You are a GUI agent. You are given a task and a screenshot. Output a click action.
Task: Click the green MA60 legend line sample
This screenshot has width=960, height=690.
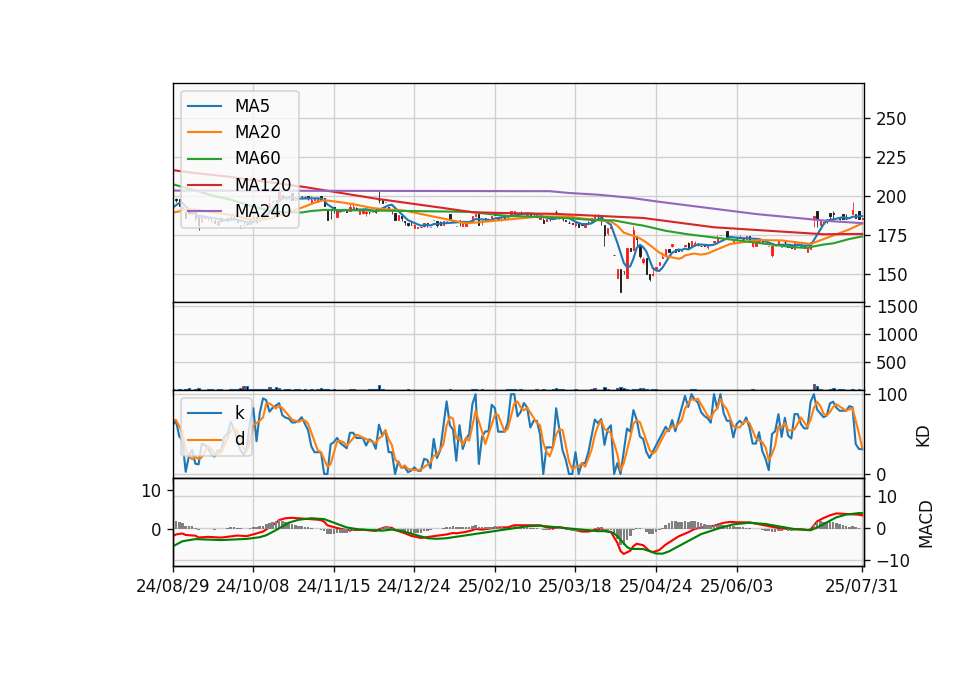204,159
